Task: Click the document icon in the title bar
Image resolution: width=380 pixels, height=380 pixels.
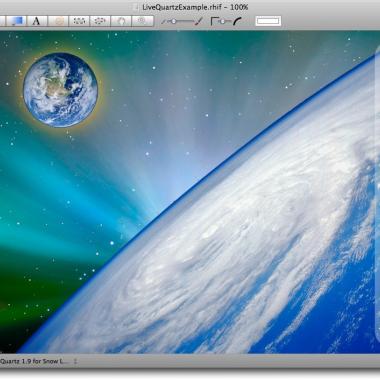Action: pyautogui.click(x=136, y=7)
